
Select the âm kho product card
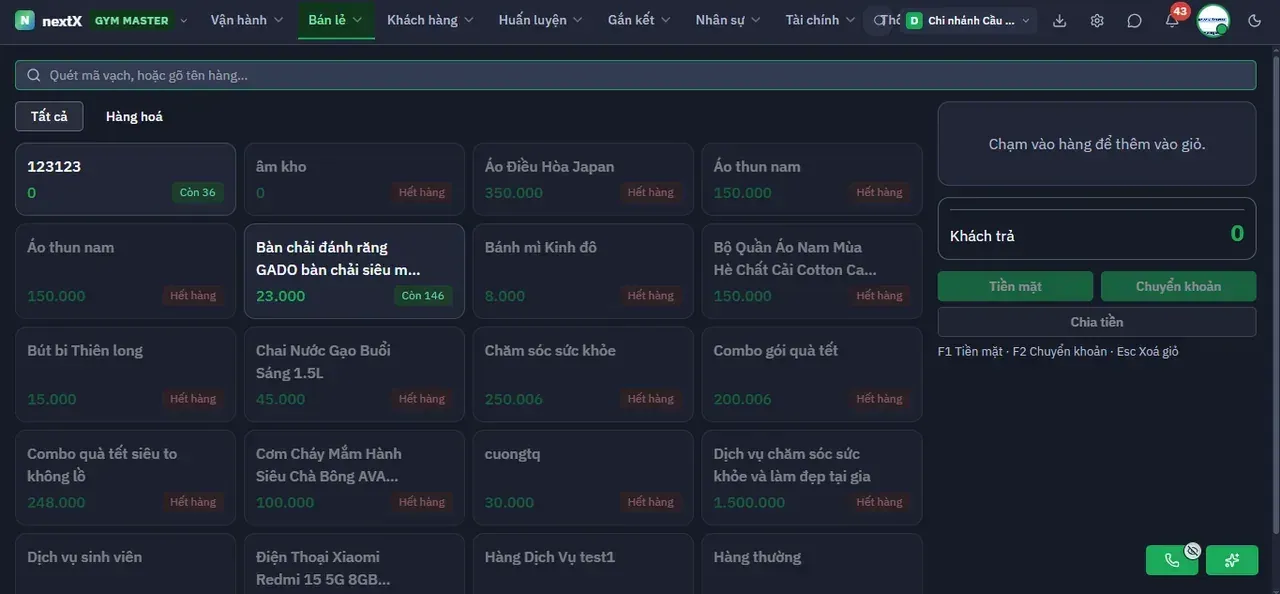[354, 179]
